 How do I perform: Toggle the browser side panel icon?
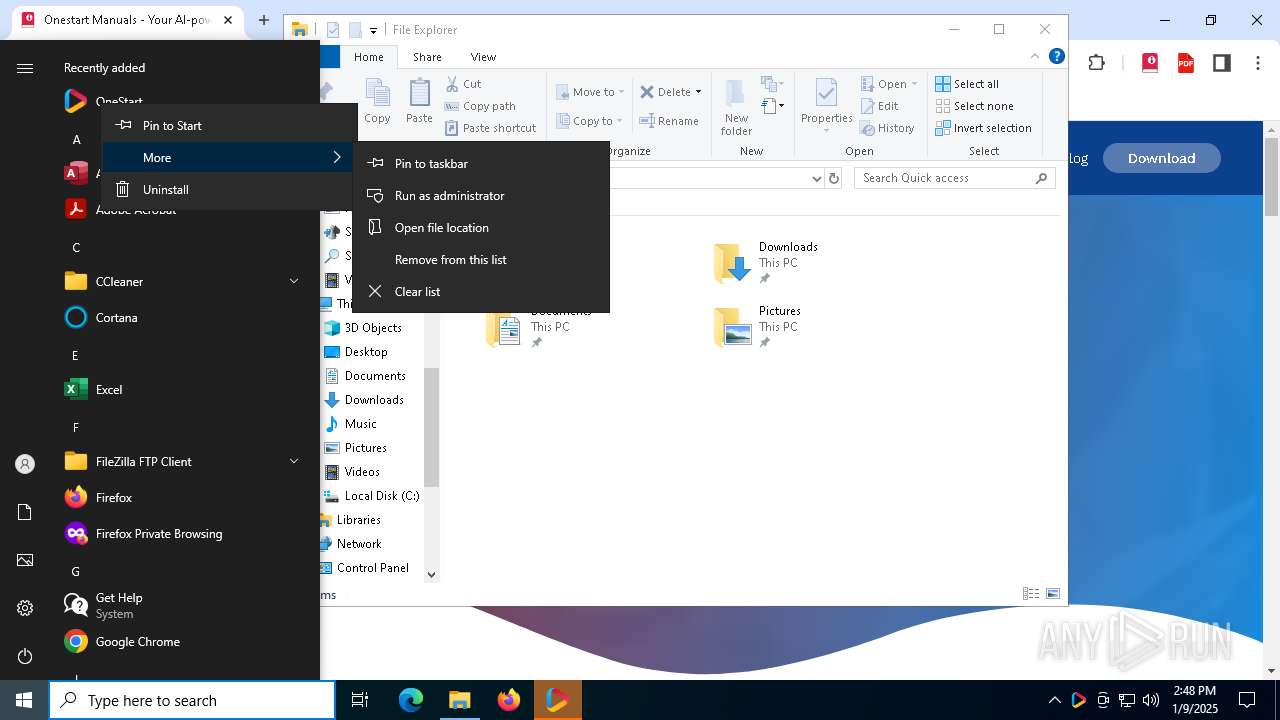click(1221, 63)
